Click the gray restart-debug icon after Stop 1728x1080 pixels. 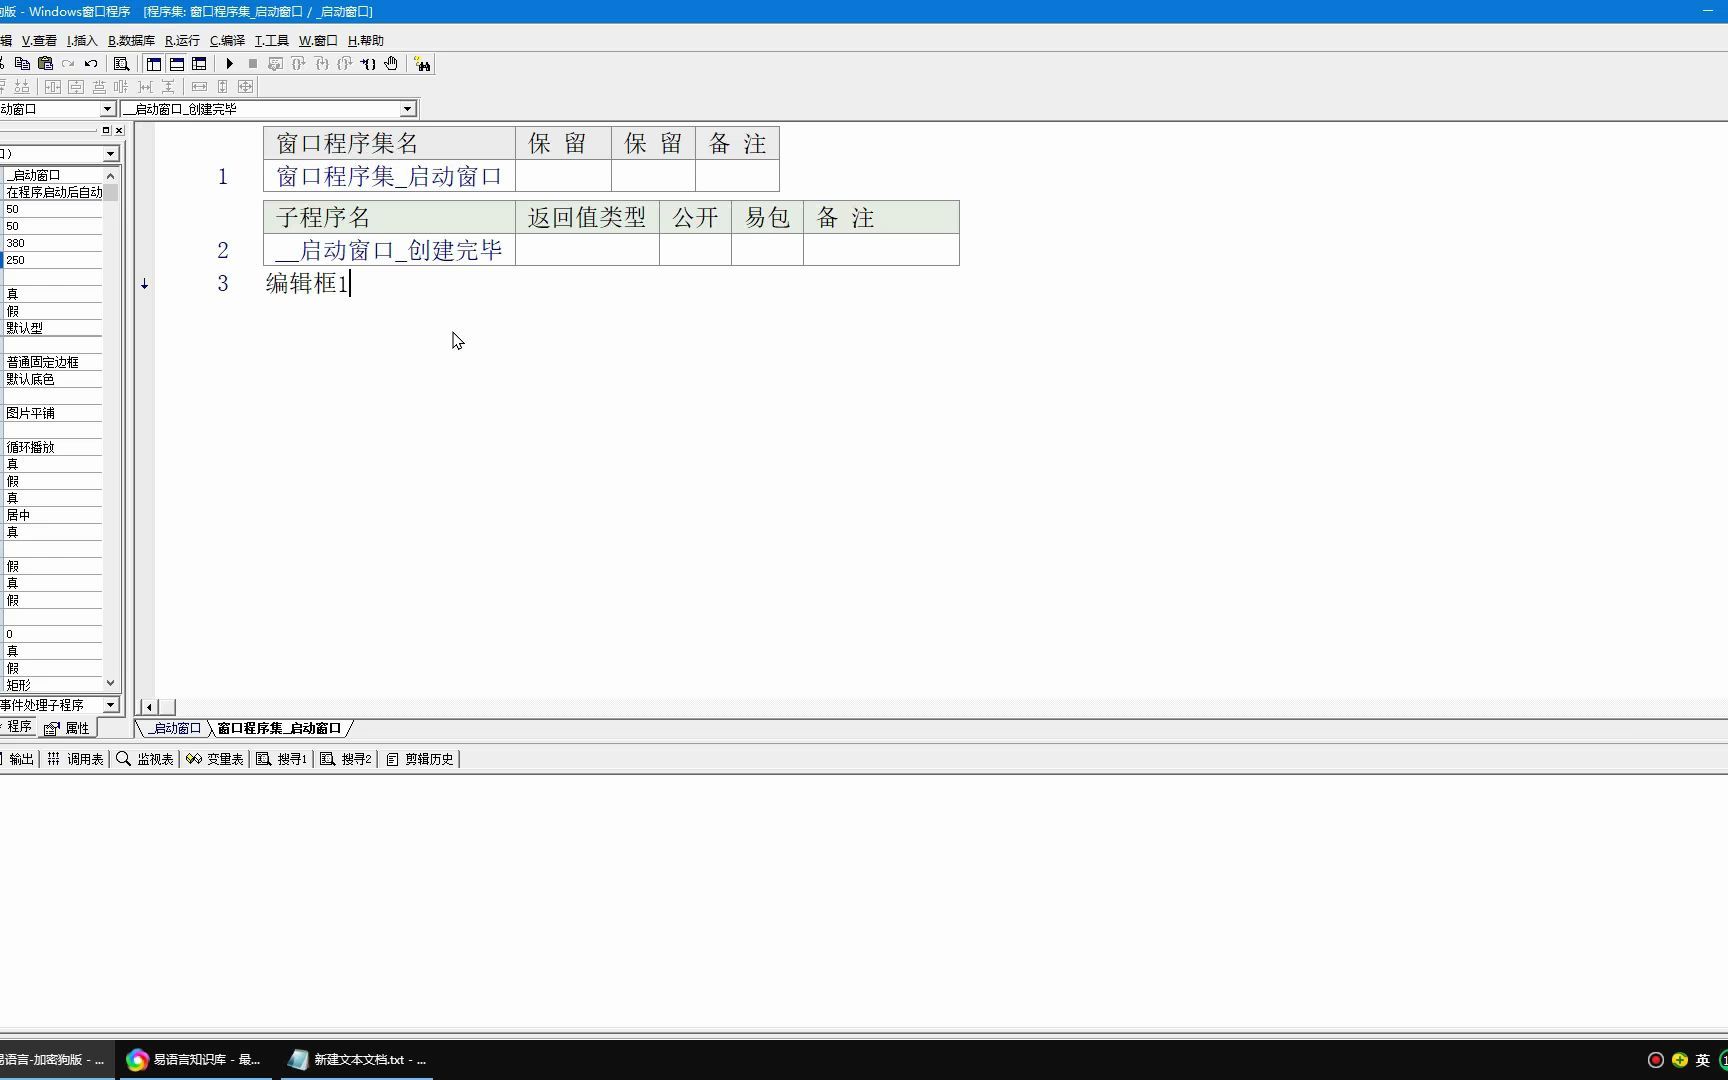pyautogui.click(x=275, y=64)
